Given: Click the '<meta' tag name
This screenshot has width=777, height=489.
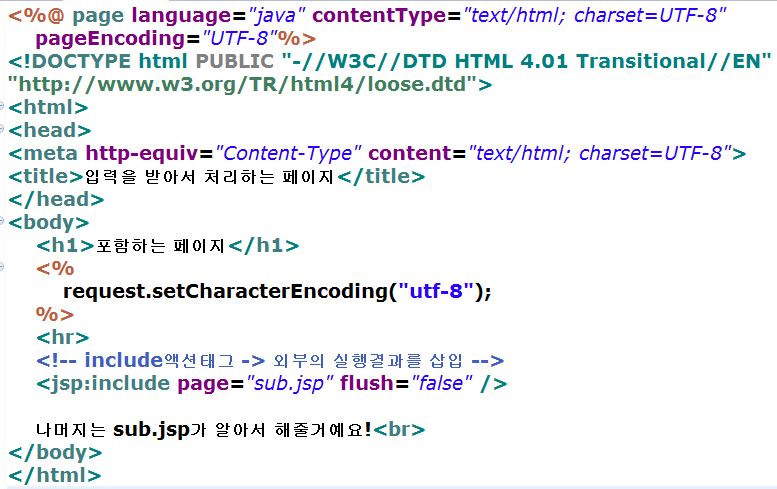Looking at the screenshot, I should 43,154.
